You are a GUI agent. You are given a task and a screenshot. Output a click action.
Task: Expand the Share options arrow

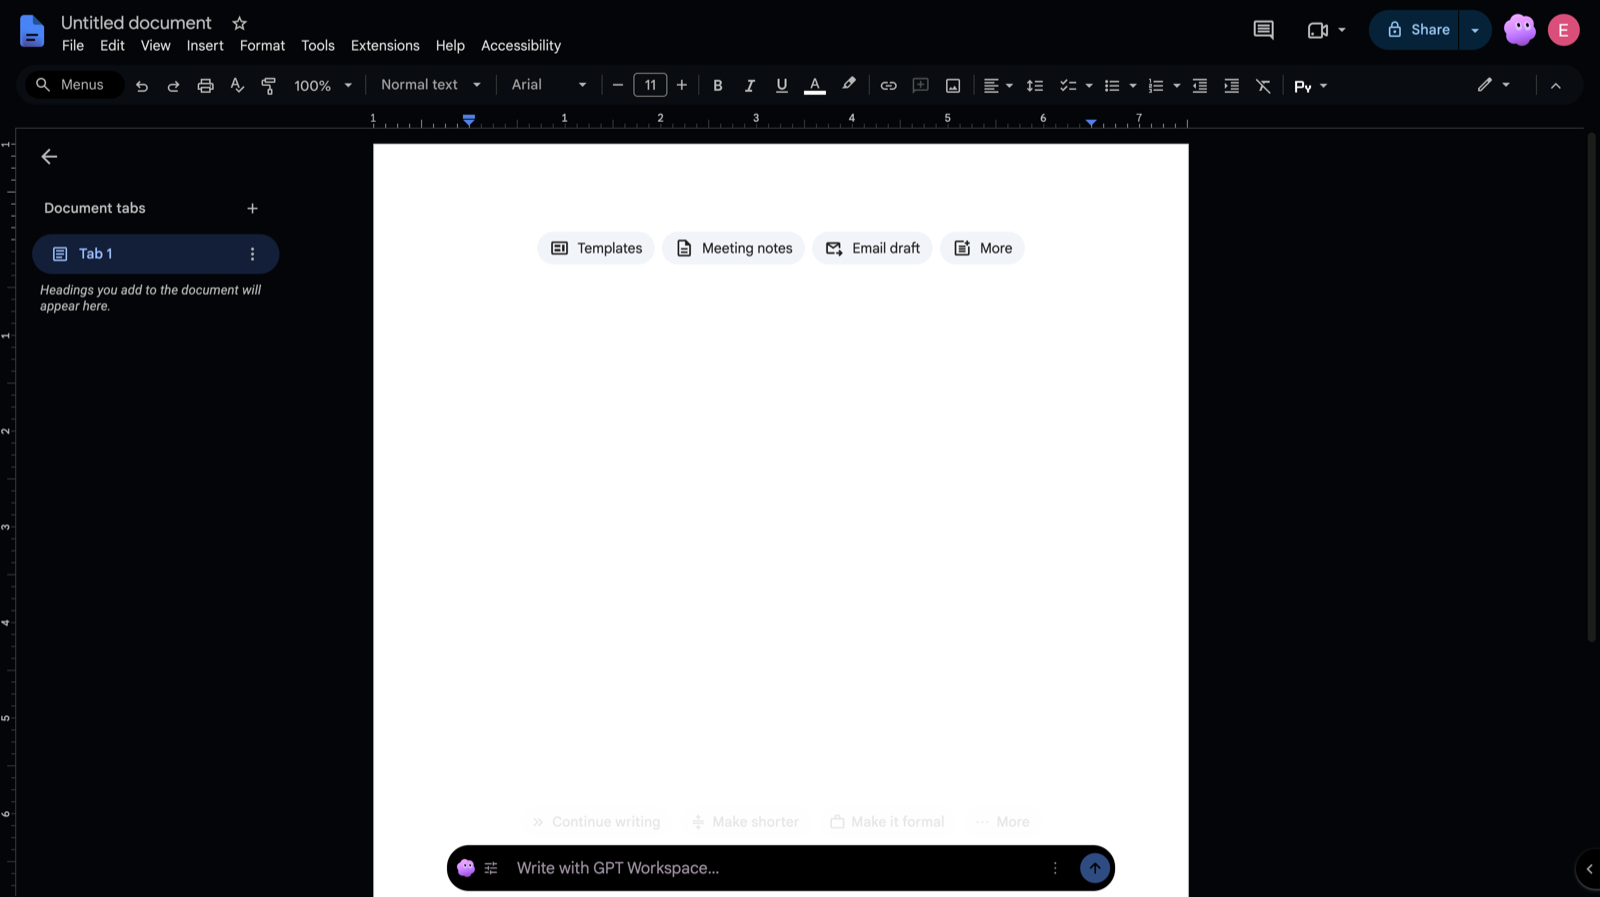[x=1475, y=30]
